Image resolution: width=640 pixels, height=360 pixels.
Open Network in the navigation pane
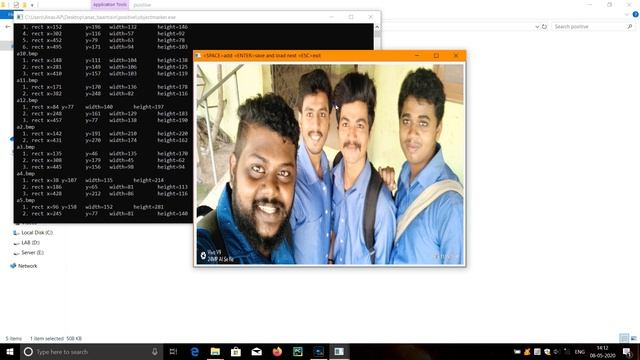[x=27, y=266]
